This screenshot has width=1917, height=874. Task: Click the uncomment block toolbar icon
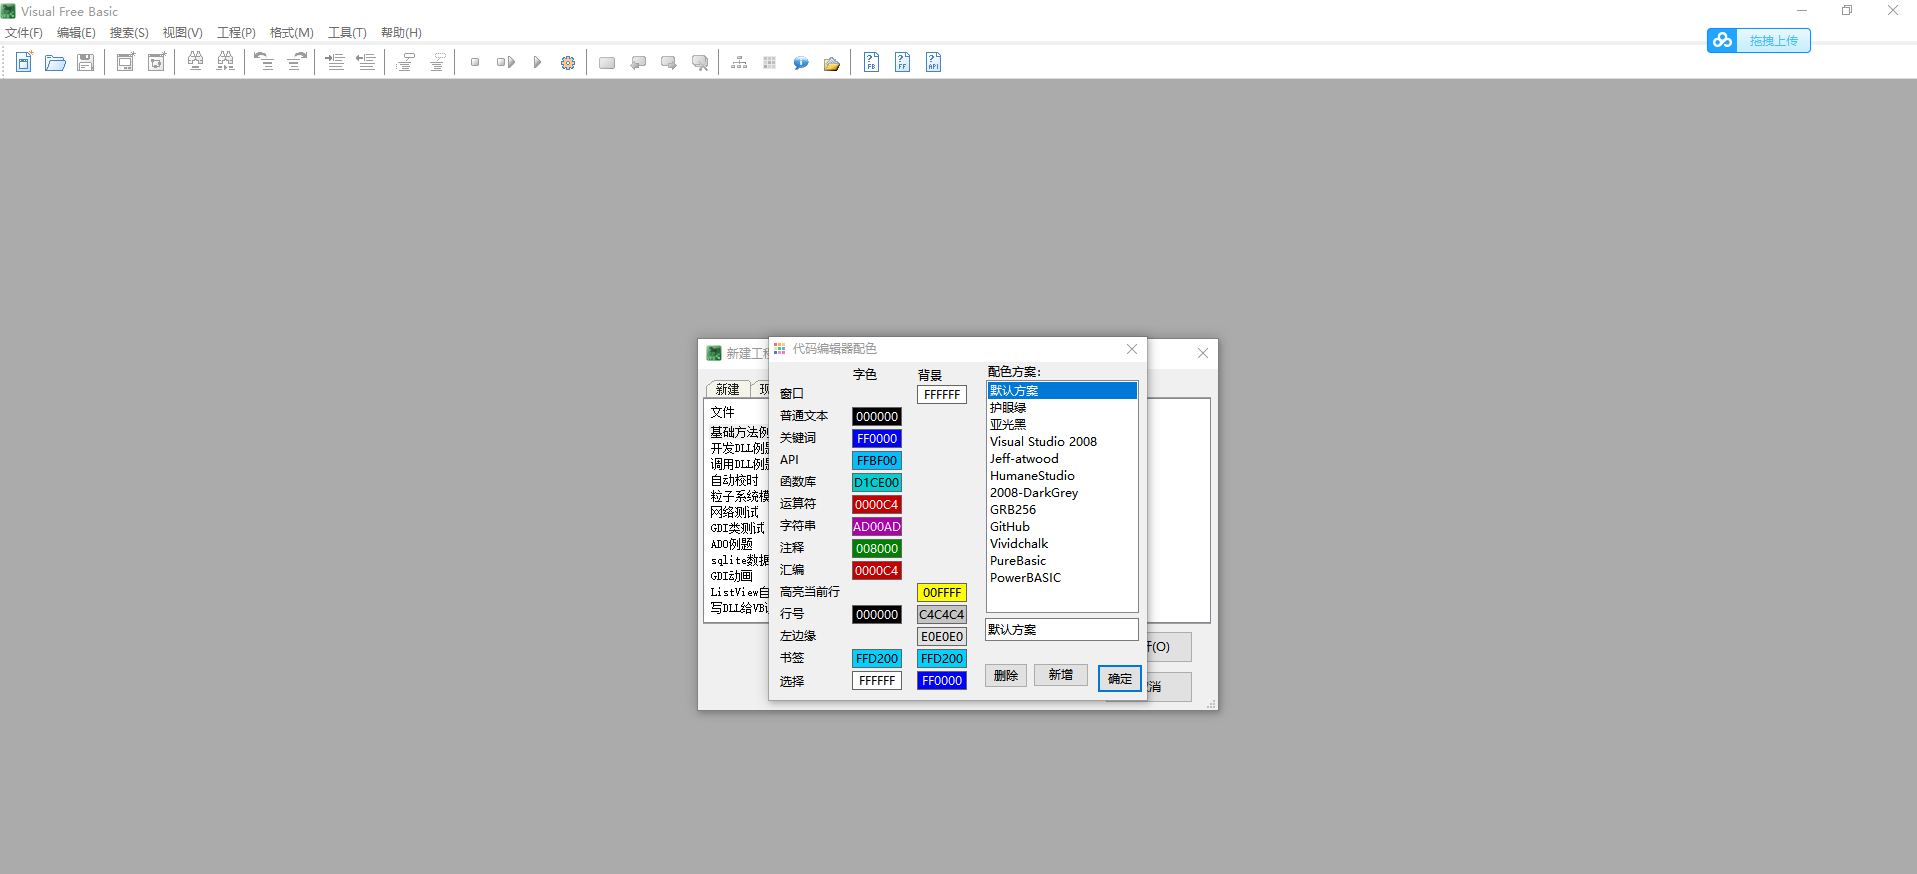437,62
